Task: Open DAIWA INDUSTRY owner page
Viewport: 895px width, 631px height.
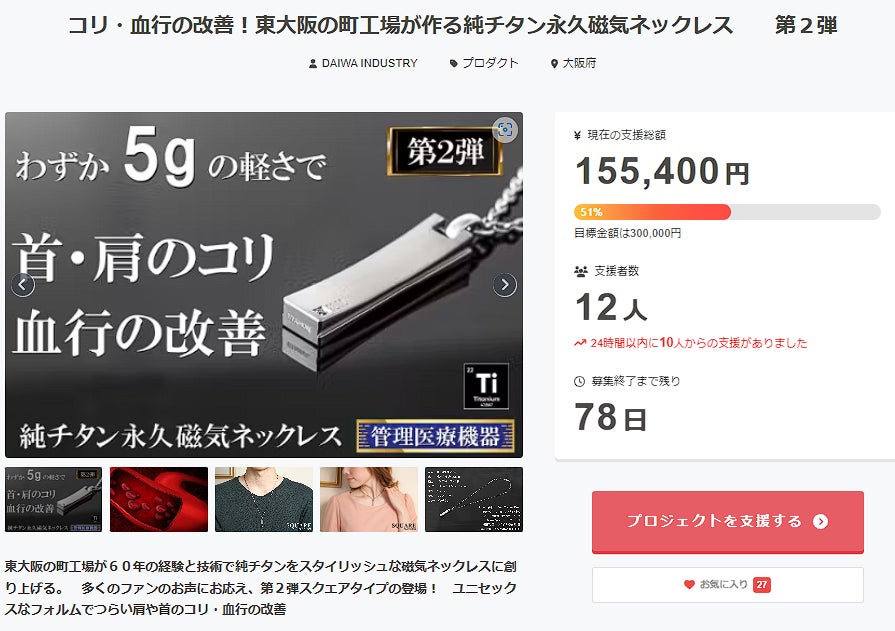Action: pos(369,63)
